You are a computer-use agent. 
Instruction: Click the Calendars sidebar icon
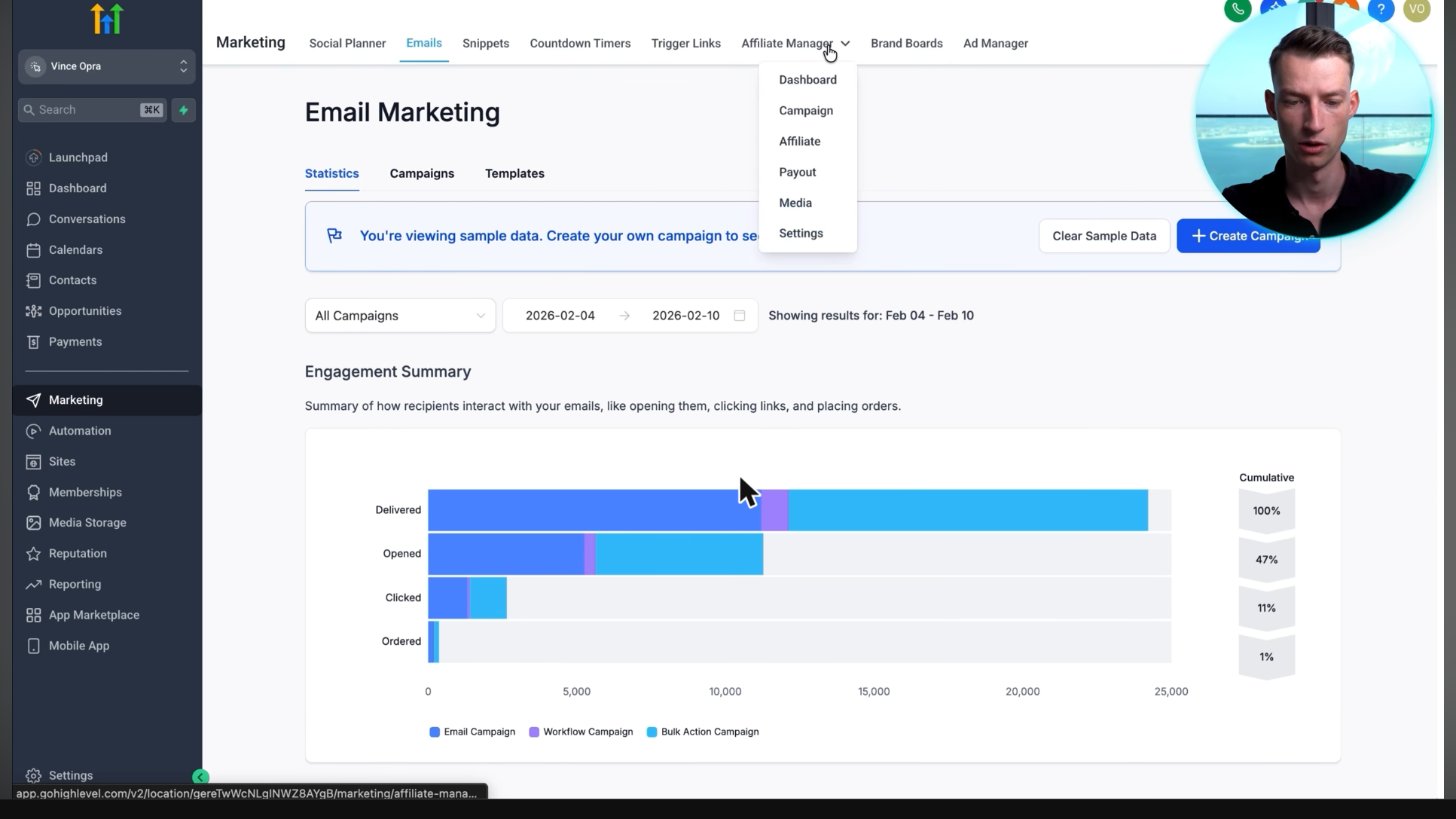point(33,250)
